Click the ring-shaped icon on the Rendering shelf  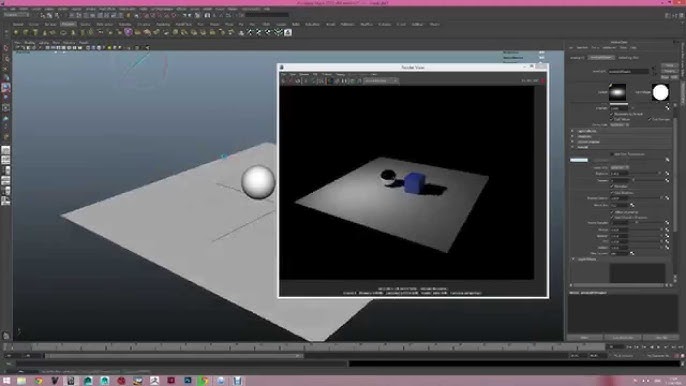pos(63,32)
